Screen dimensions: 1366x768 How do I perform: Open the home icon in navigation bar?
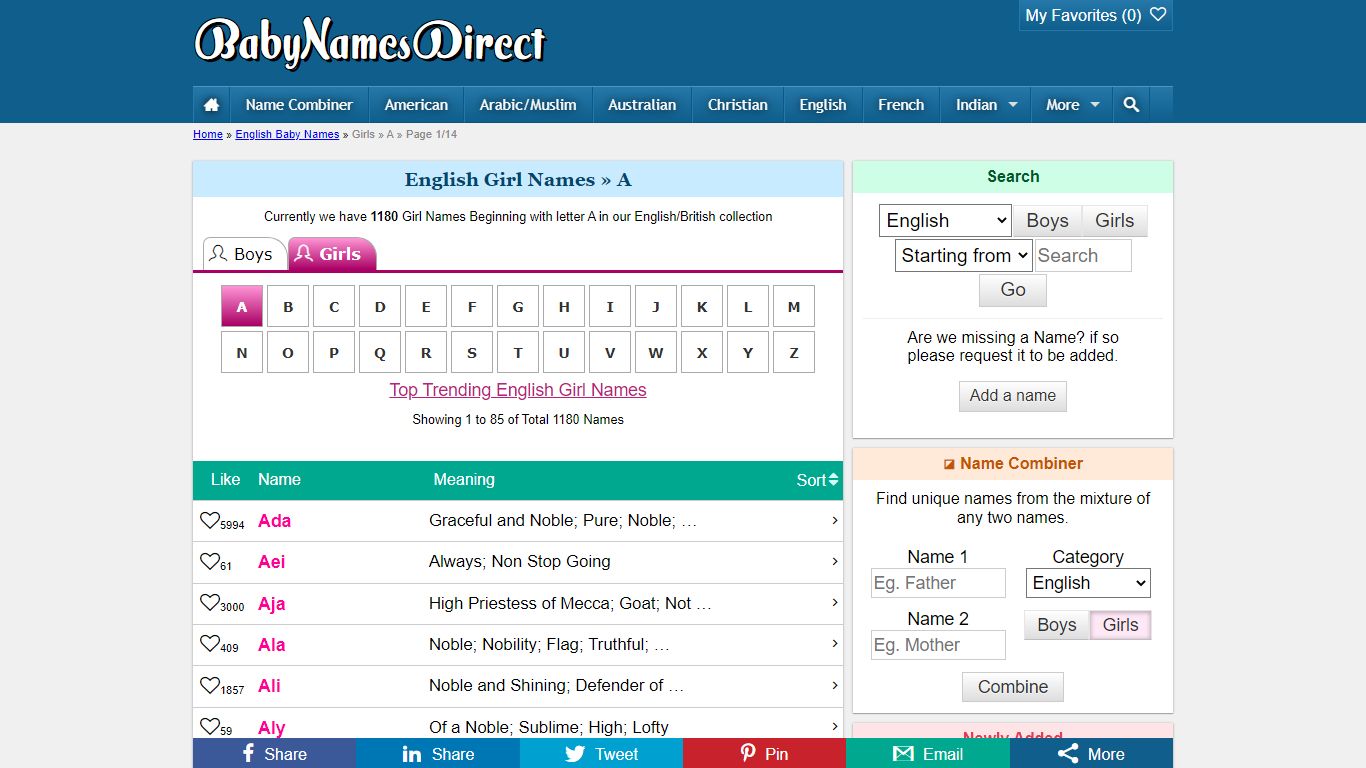(x=211, y=104)
